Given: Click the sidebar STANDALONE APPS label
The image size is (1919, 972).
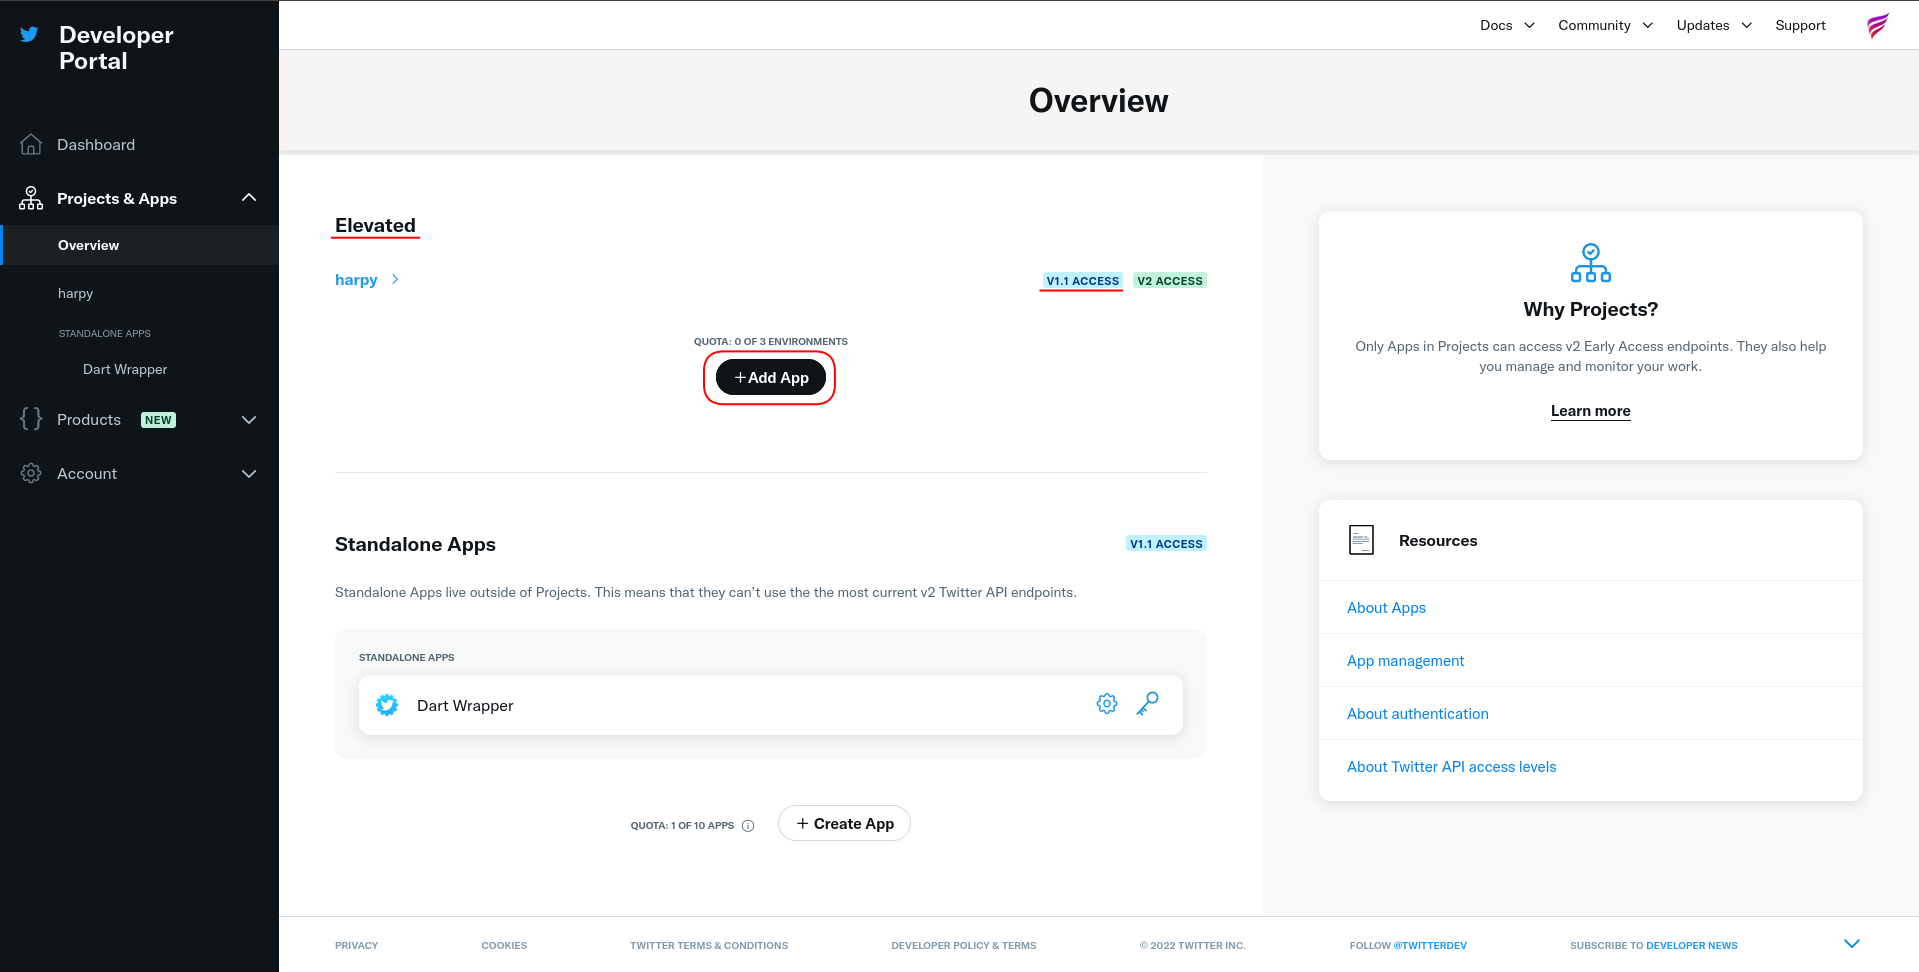Looking at the screenshot, I should [x=104, y=333].
